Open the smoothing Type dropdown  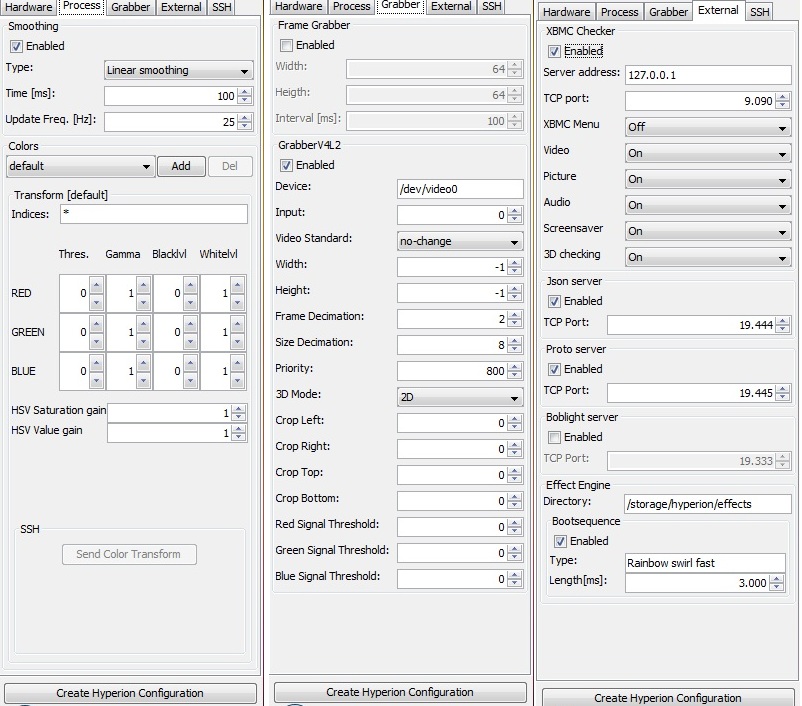coord(178,70)
